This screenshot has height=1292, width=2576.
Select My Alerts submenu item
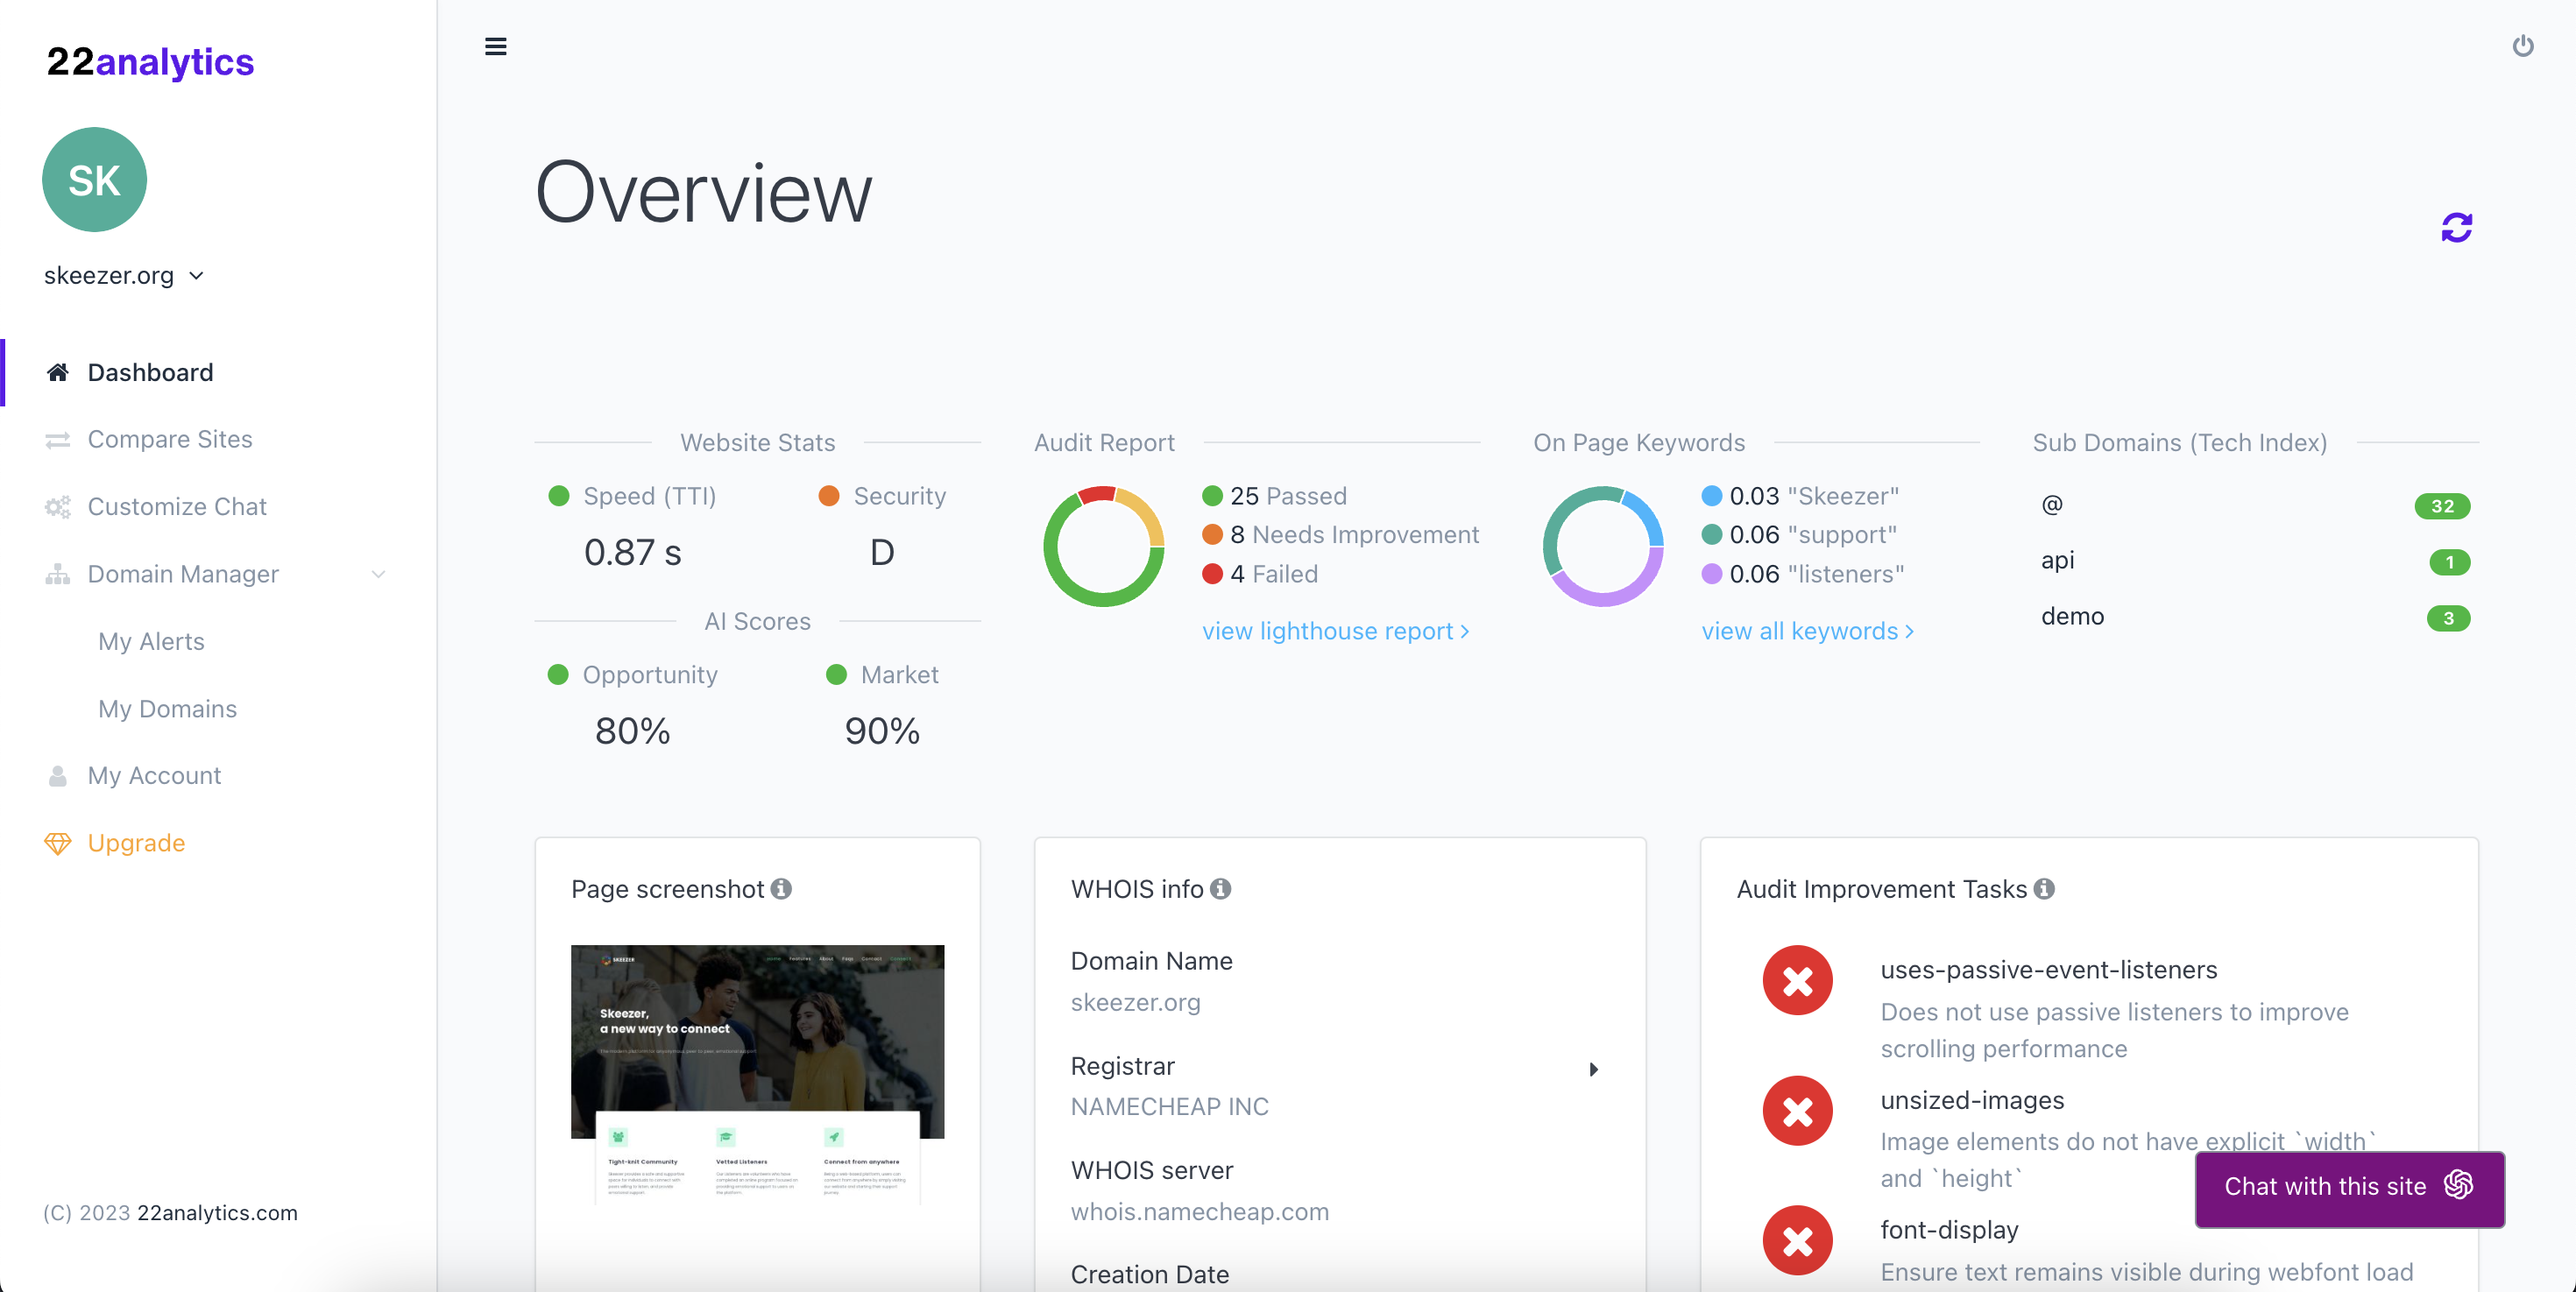[151, 641]
